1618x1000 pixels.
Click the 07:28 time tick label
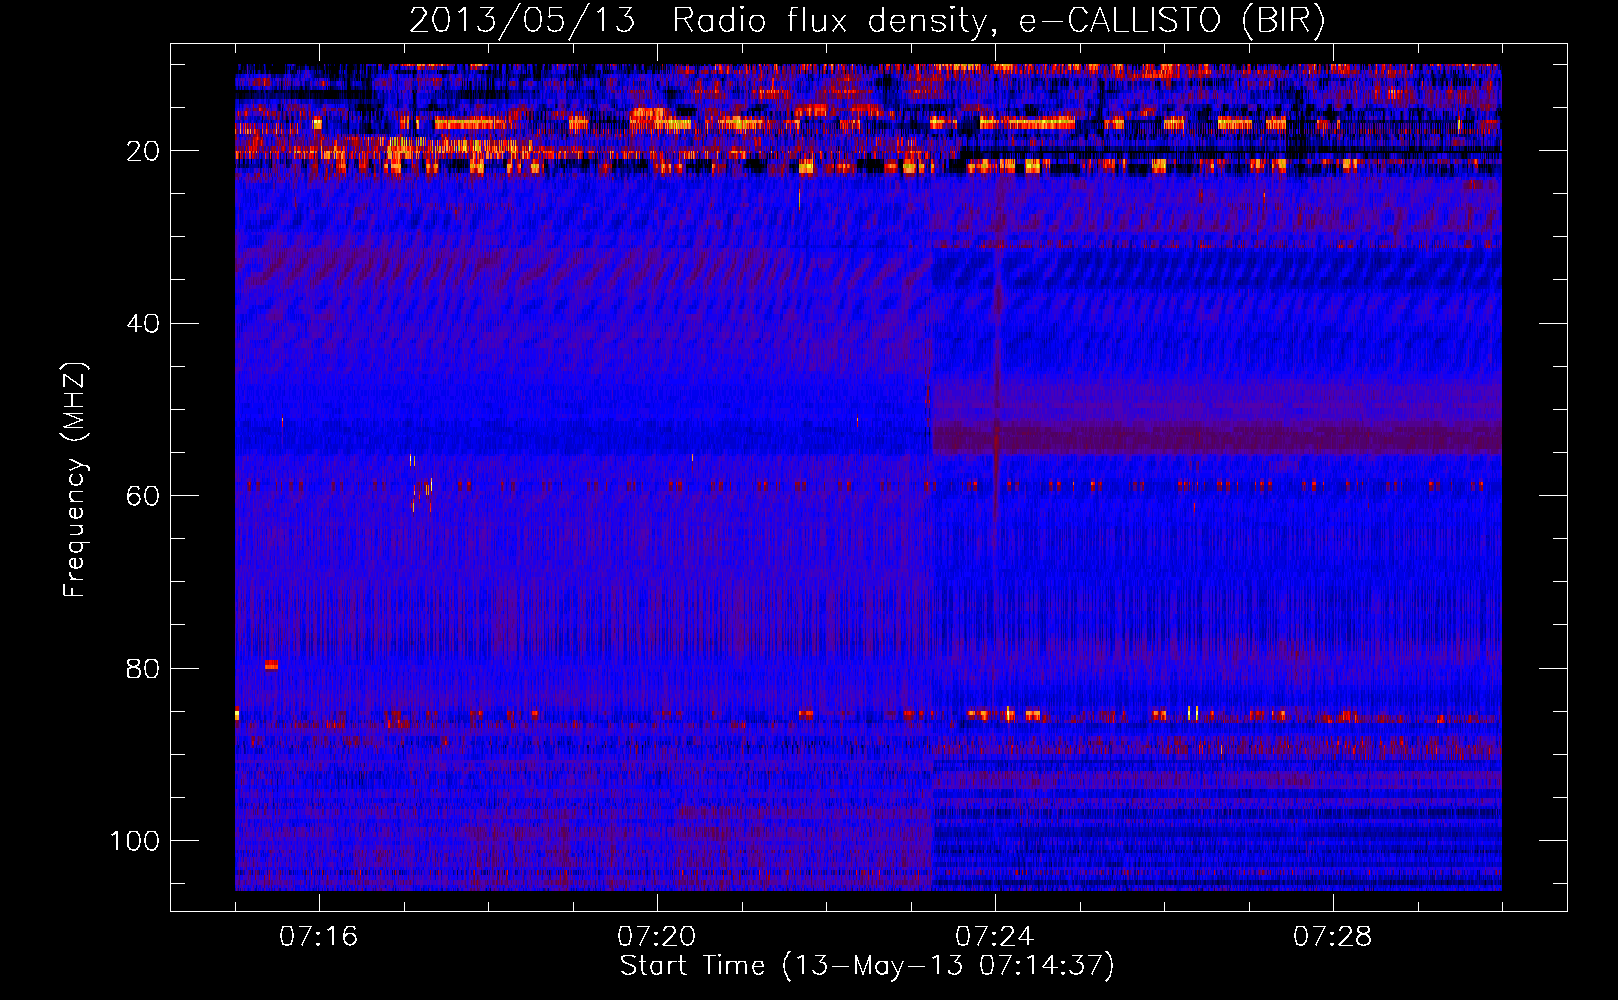tap(1333, 936)
